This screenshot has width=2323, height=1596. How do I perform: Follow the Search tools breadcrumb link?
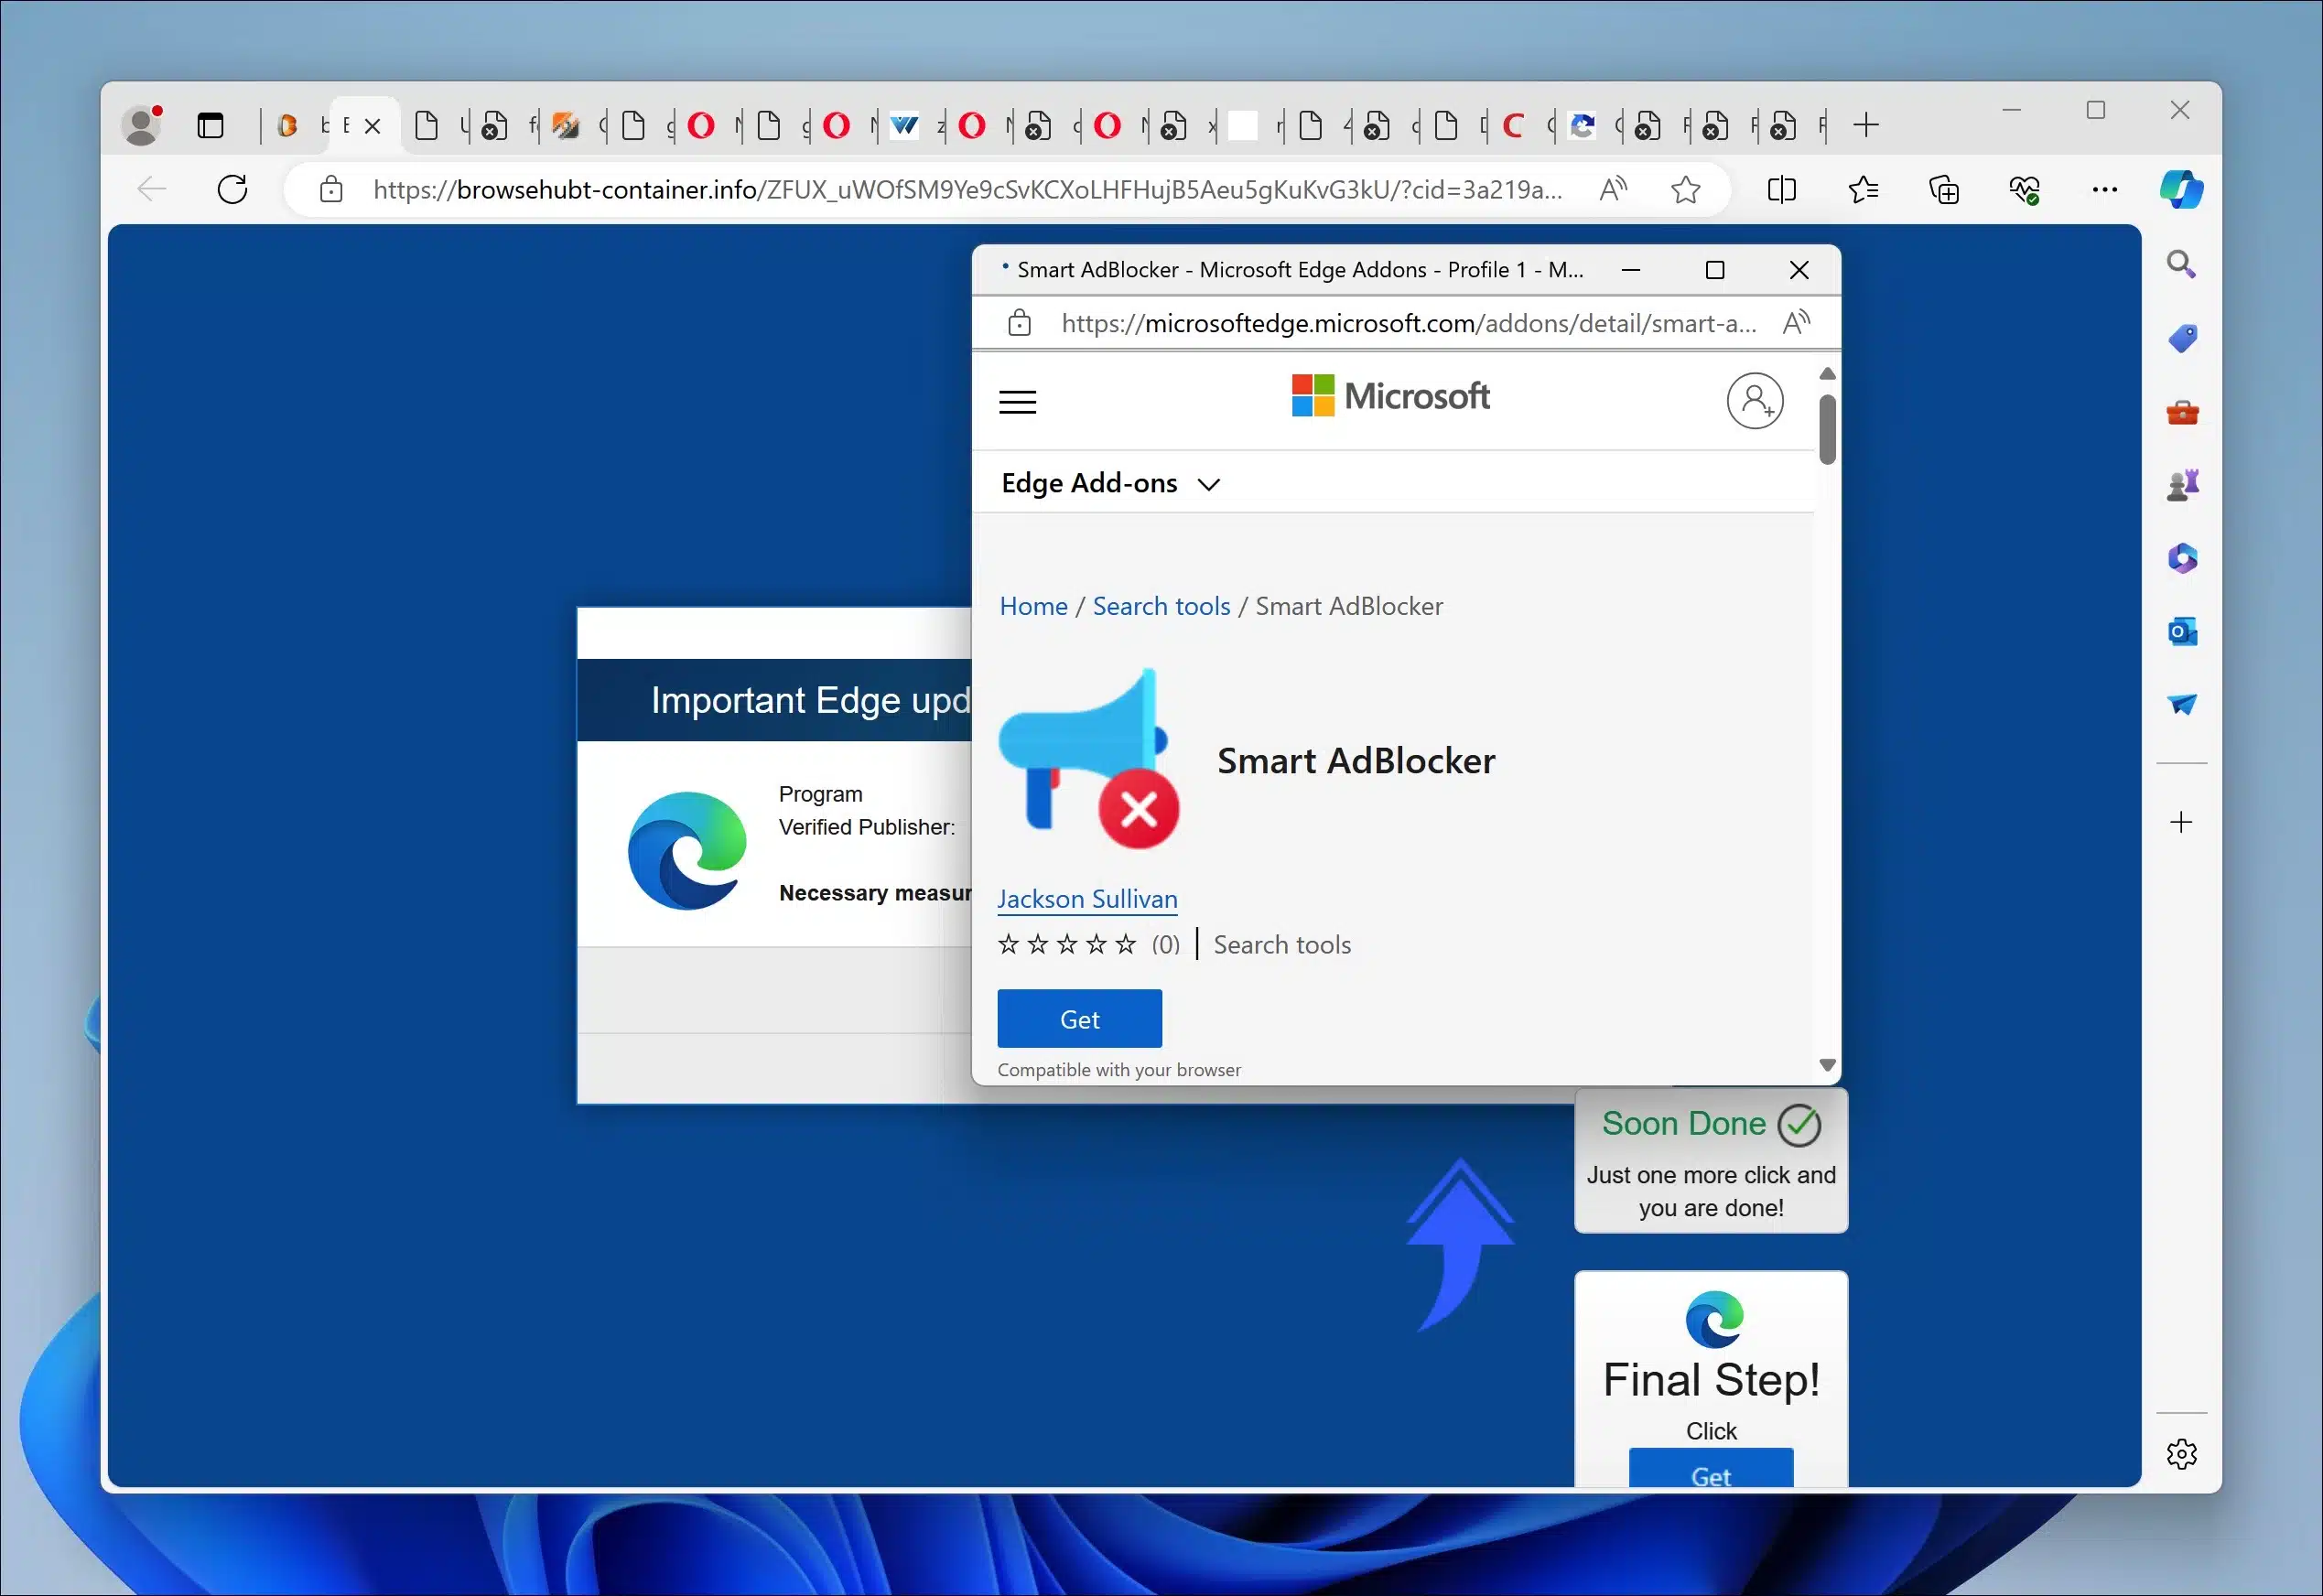(1161, 606)
